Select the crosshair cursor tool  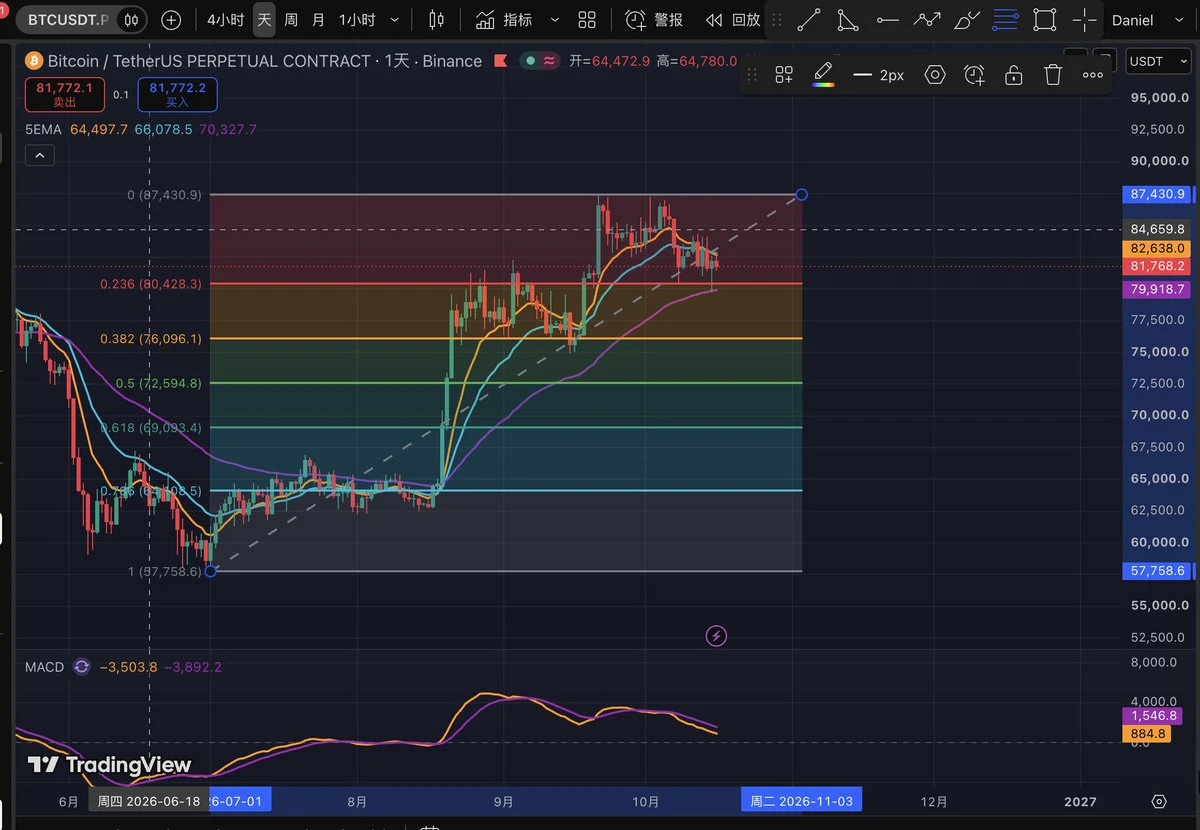point(1084,20)
